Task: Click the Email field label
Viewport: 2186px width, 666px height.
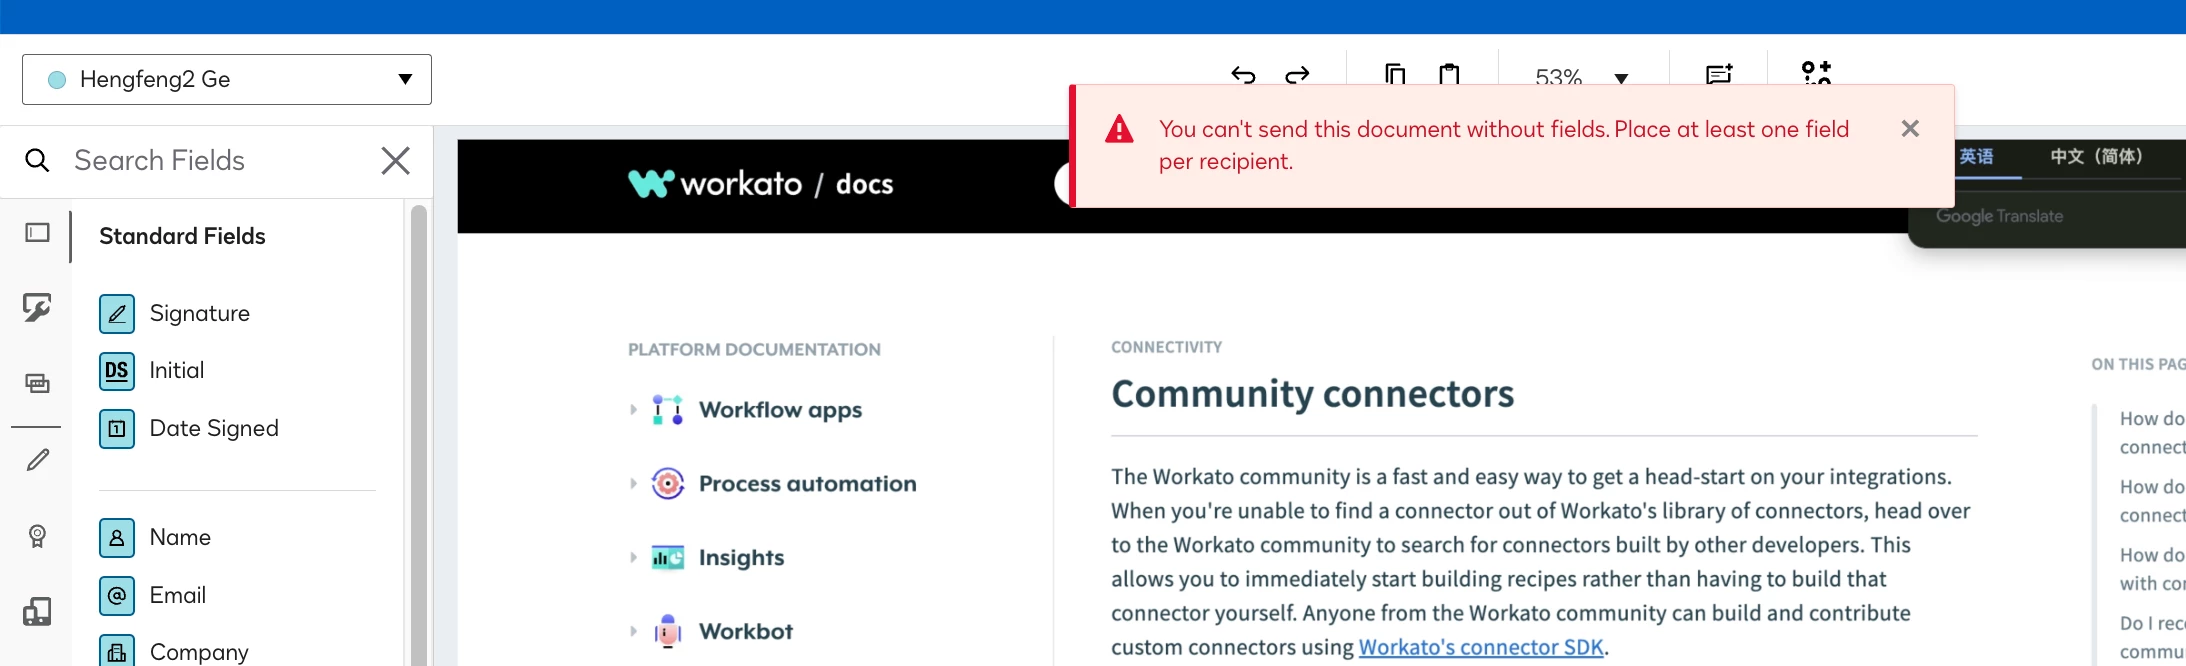Action: click(178, 595)
